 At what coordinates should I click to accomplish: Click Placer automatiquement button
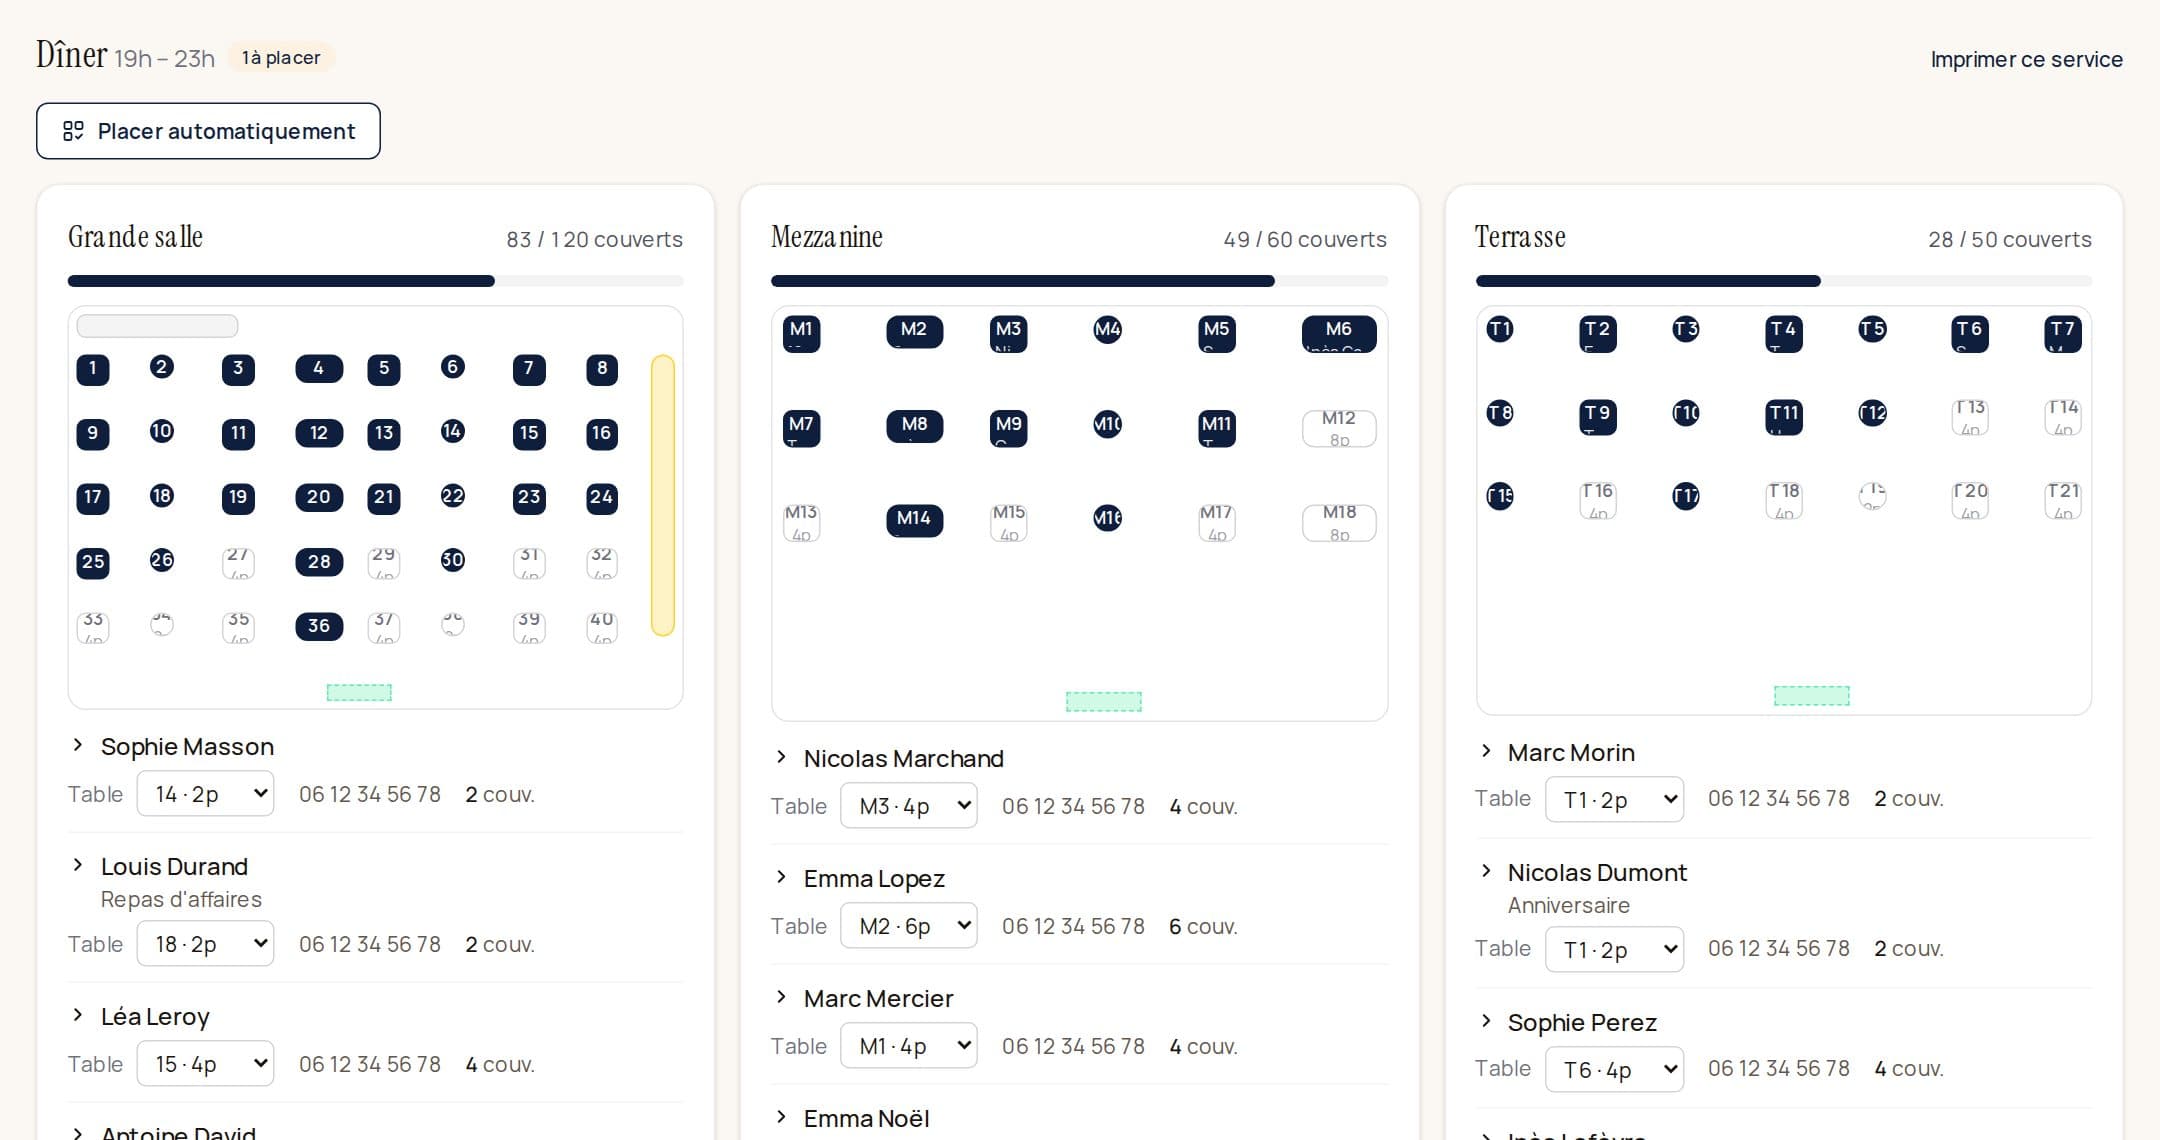click(208, 131)
